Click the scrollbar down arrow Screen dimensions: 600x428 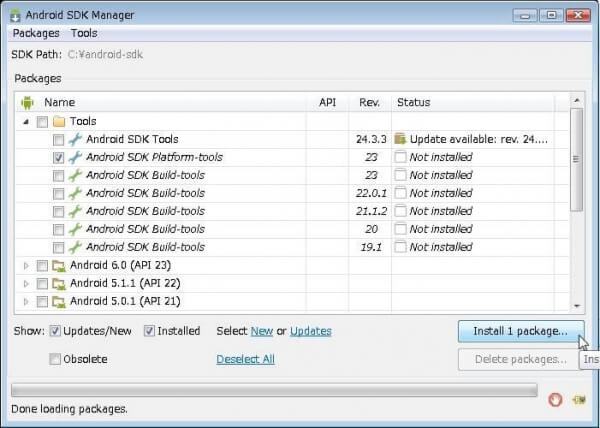pos(576,306)
